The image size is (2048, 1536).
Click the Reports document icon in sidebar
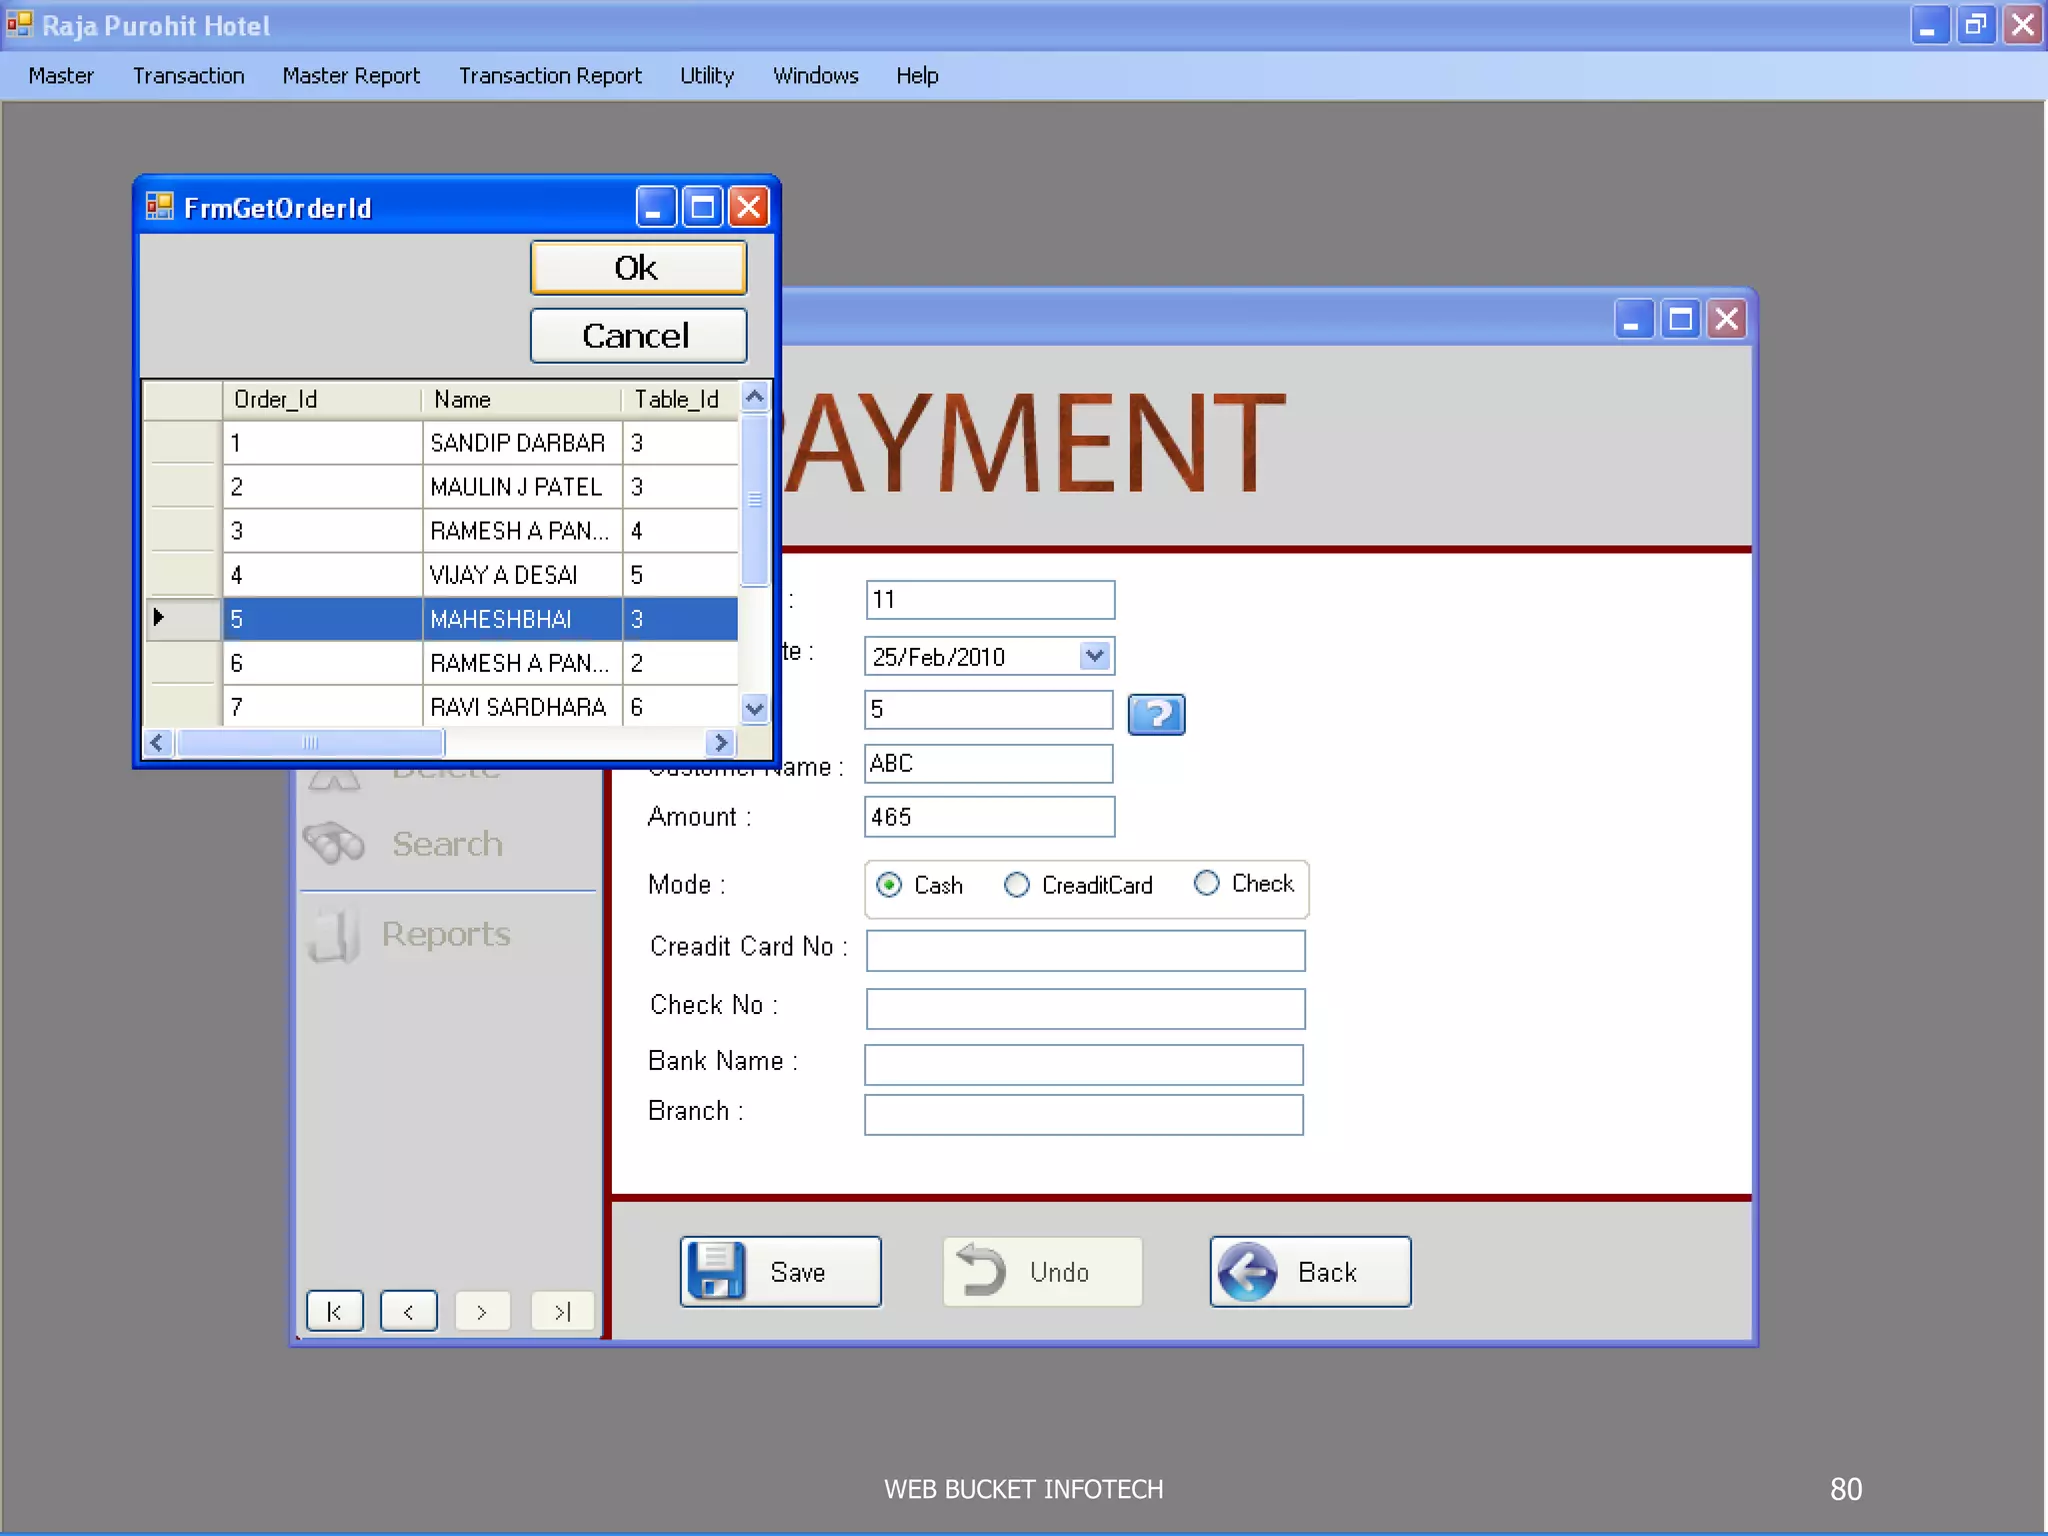333,935
